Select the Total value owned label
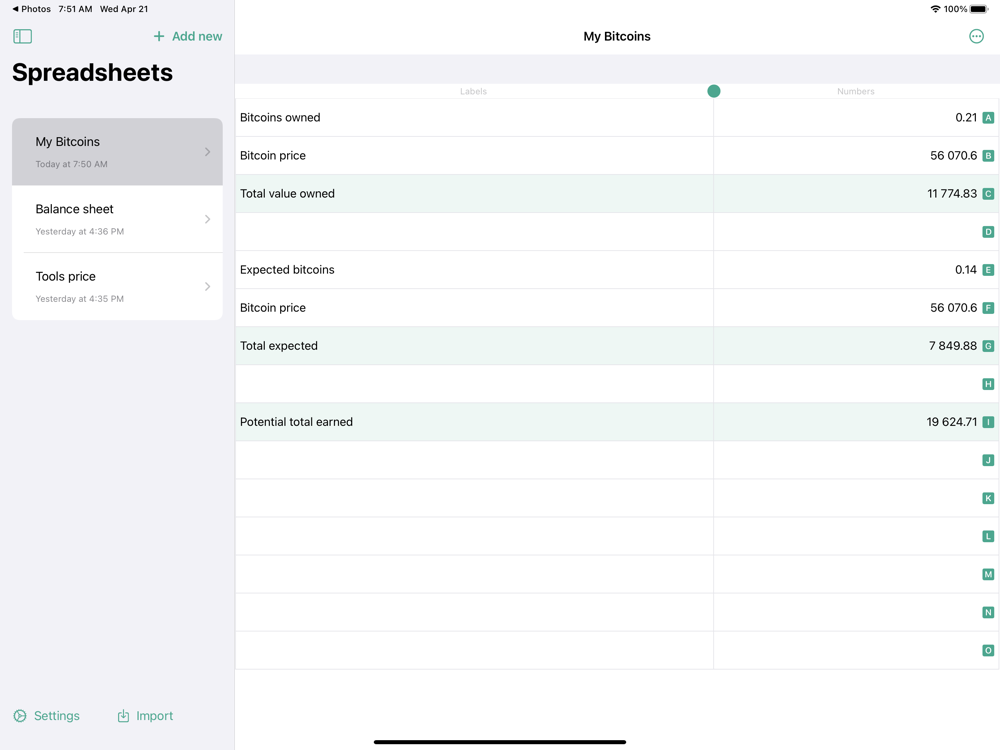The image size is (1000, 750). pos(474,194)
